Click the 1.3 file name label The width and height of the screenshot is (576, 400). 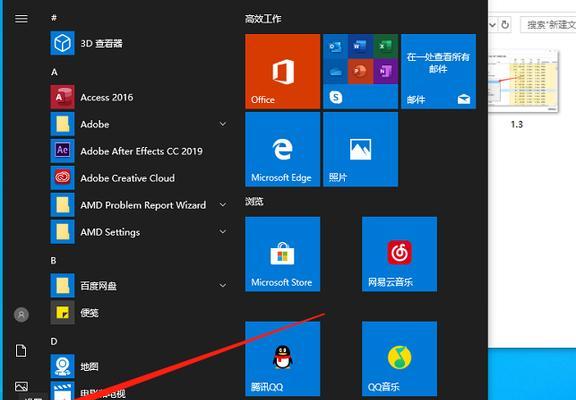(x=516, y=125)
